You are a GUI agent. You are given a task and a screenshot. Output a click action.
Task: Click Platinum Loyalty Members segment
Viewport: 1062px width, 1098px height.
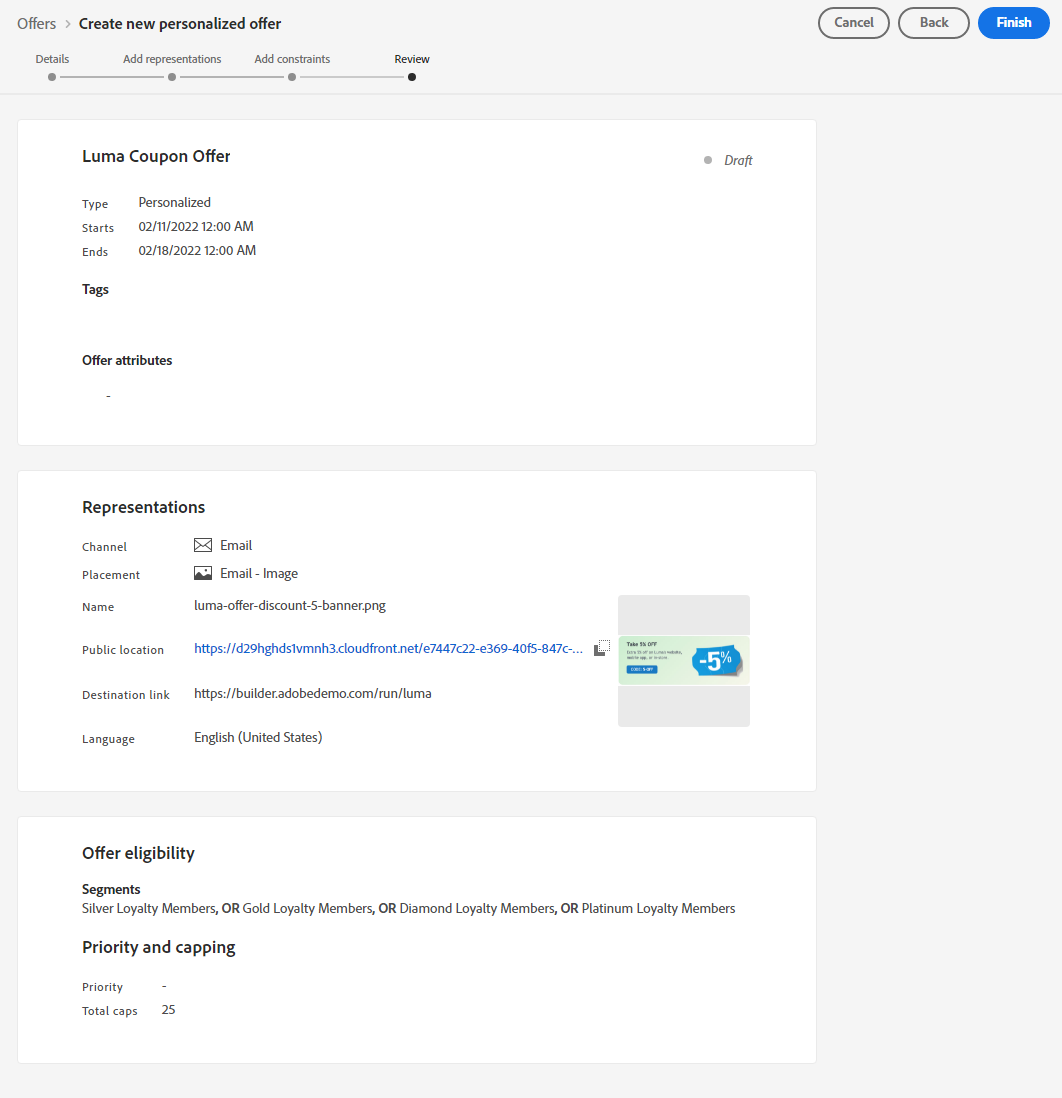[x=658, y=908]
